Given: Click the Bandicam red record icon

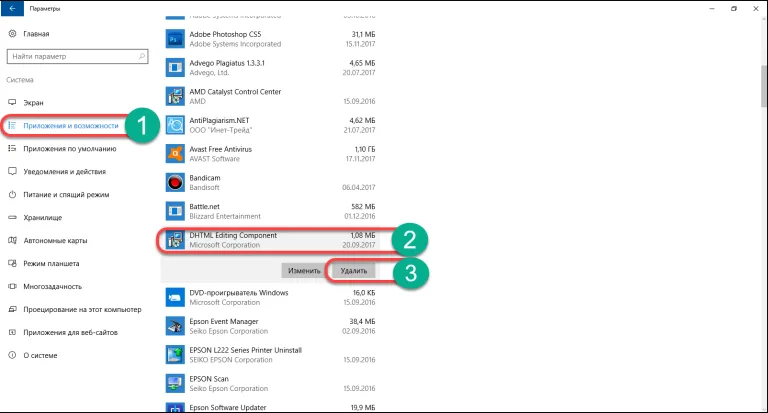Looking at the screenshot, I should [175, 183].
